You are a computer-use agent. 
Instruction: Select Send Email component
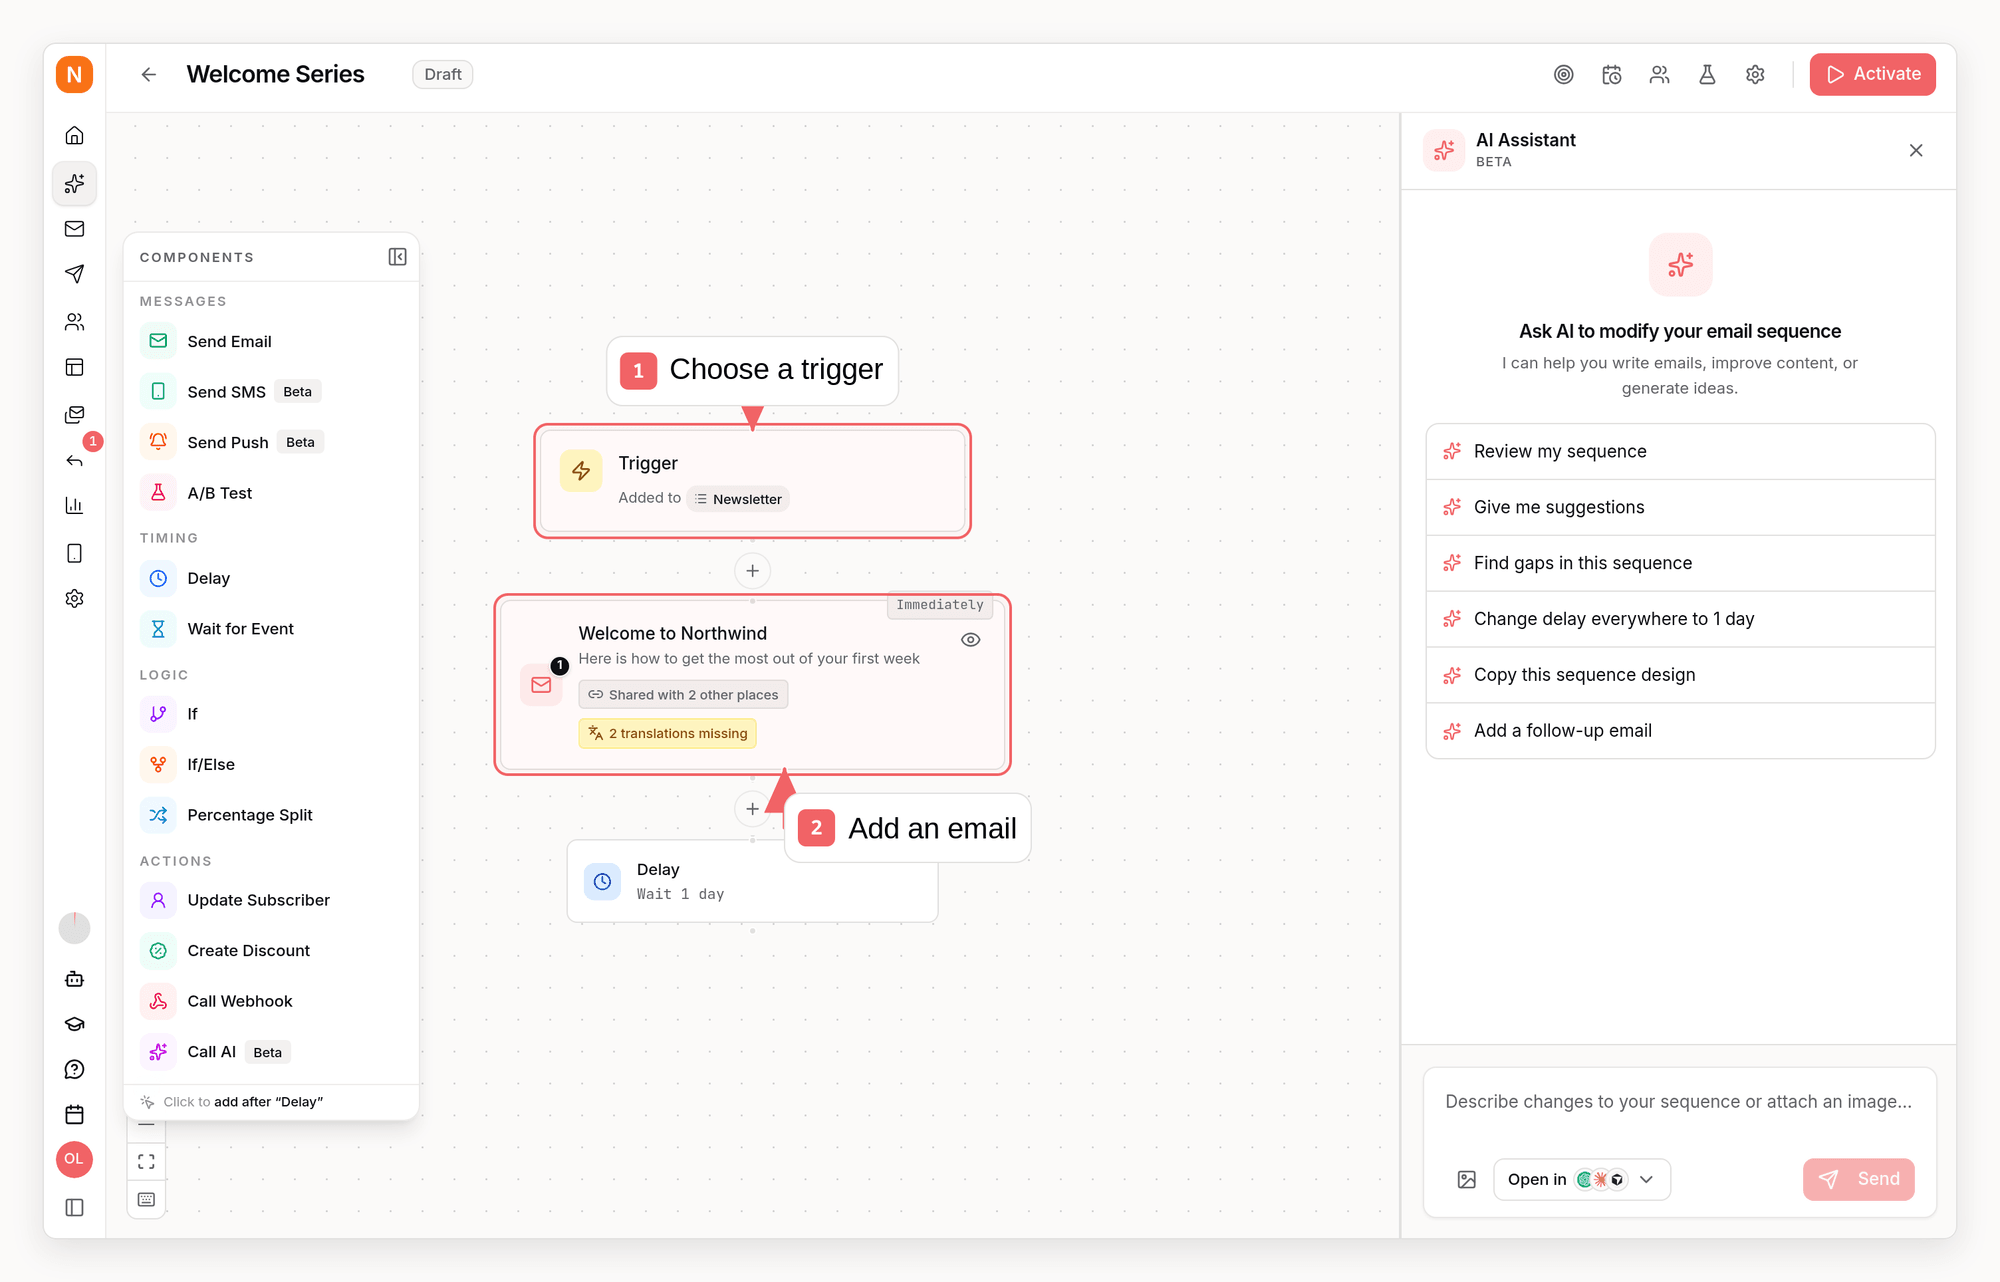[x=272, y=342]
